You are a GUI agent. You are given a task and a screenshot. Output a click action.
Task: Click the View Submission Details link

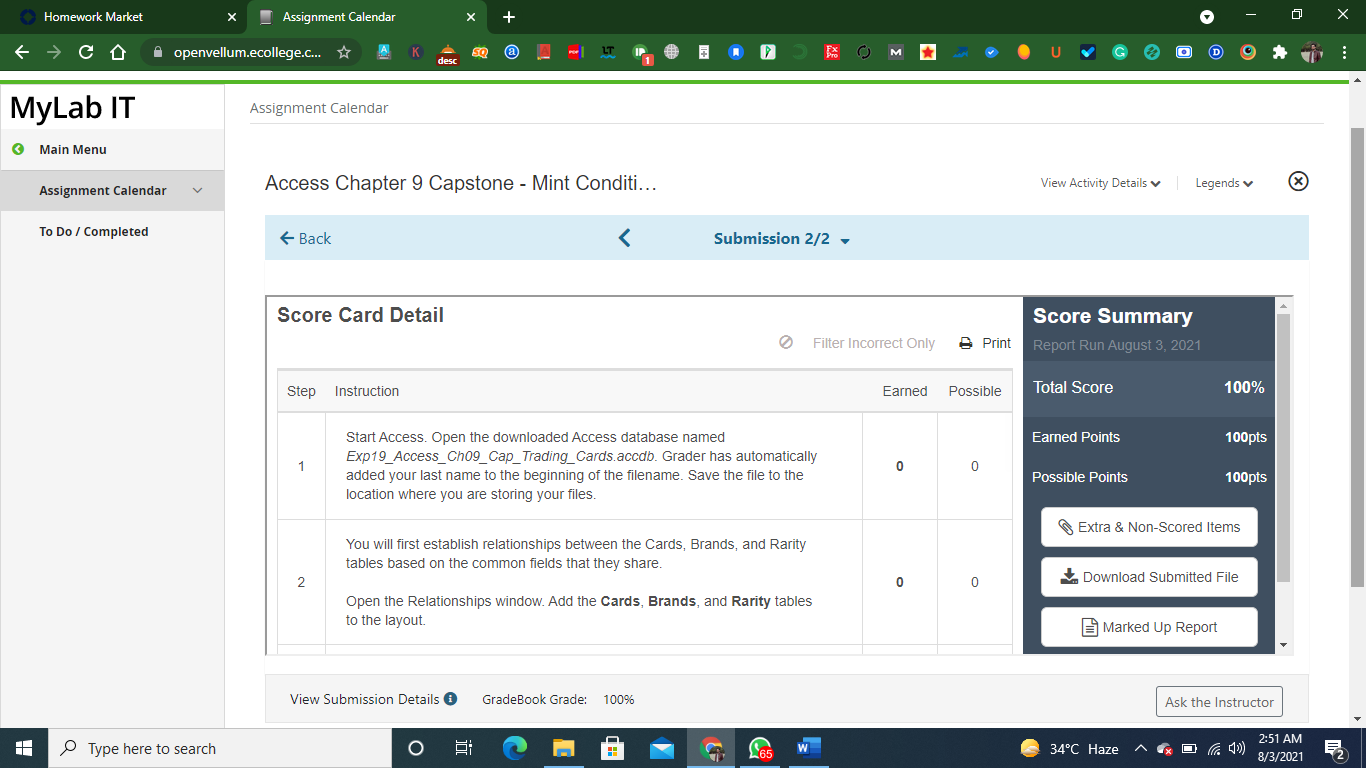(x=365, y=699)
